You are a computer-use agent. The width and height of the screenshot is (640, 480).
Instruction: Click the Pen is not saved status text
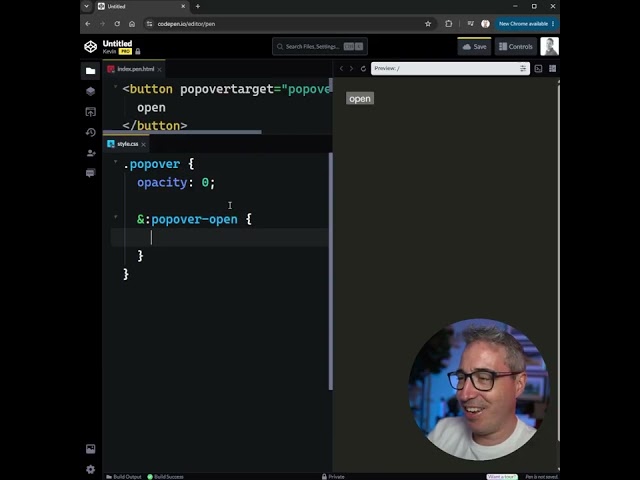pyautogui.click(x=541, y=477)
